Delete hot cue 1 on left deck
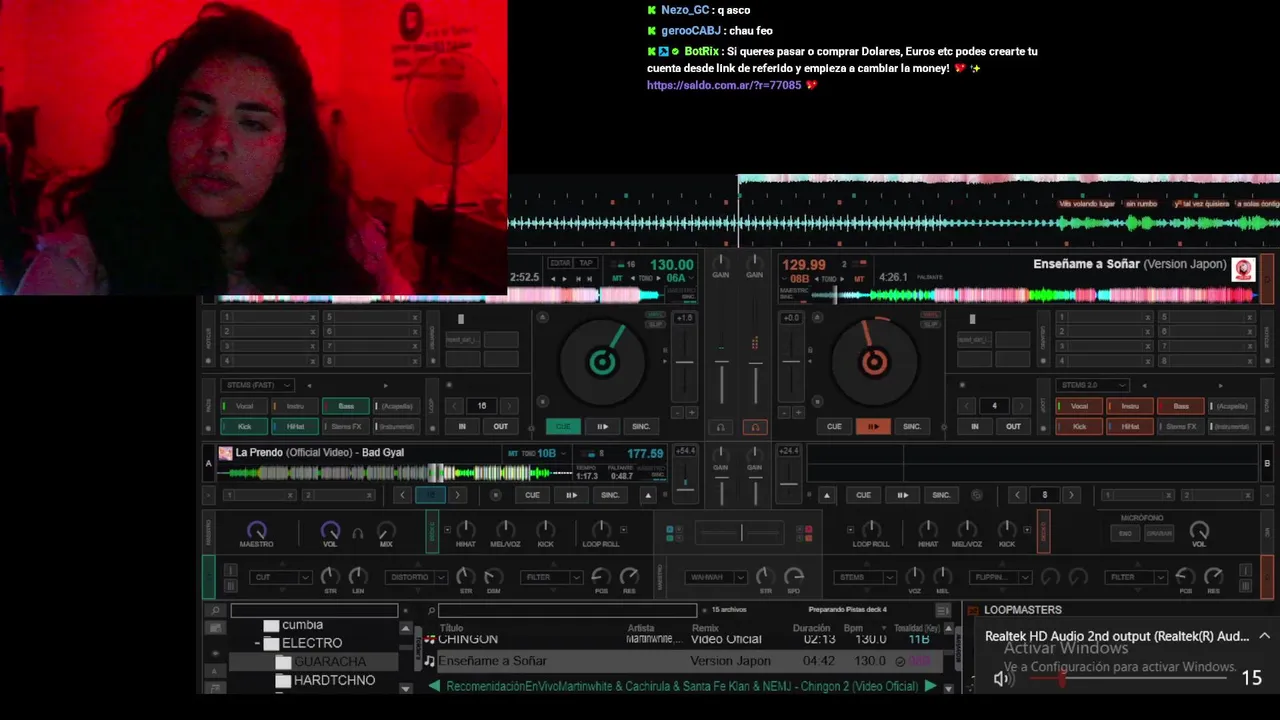The image size is (1280, 720). 312,317
